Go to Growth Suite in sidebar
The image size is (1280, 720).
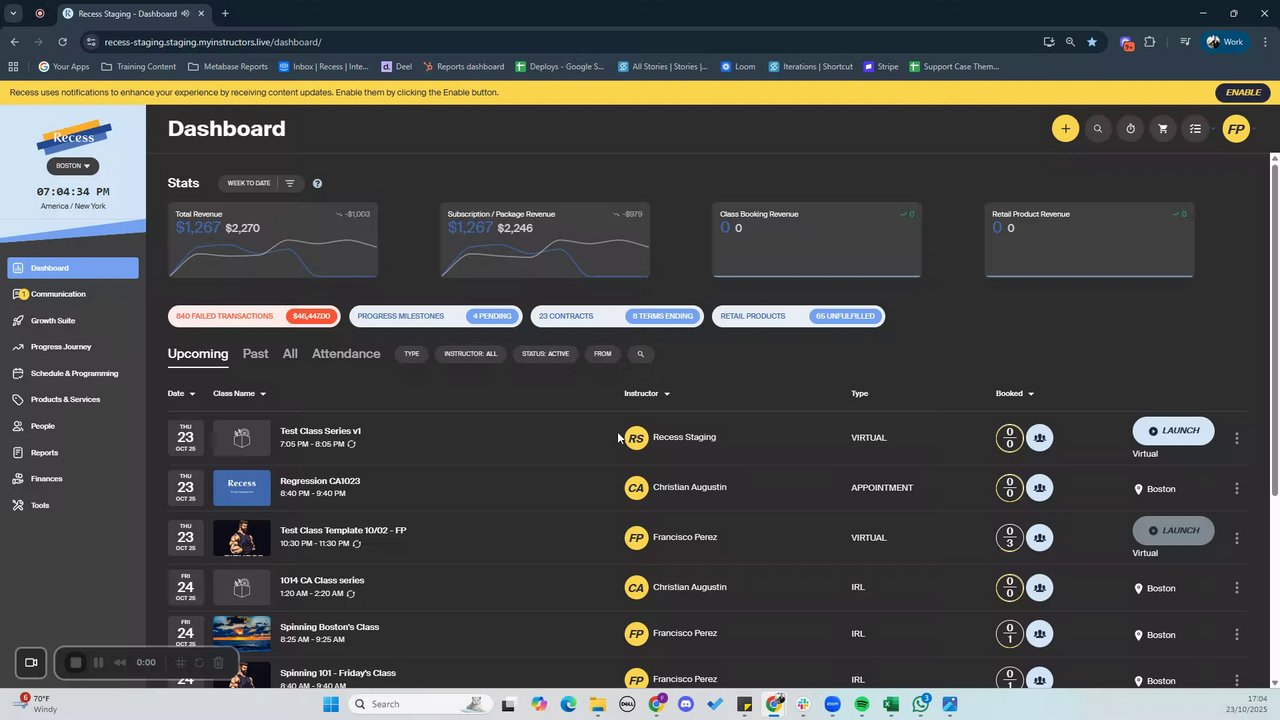click(72, 321)
